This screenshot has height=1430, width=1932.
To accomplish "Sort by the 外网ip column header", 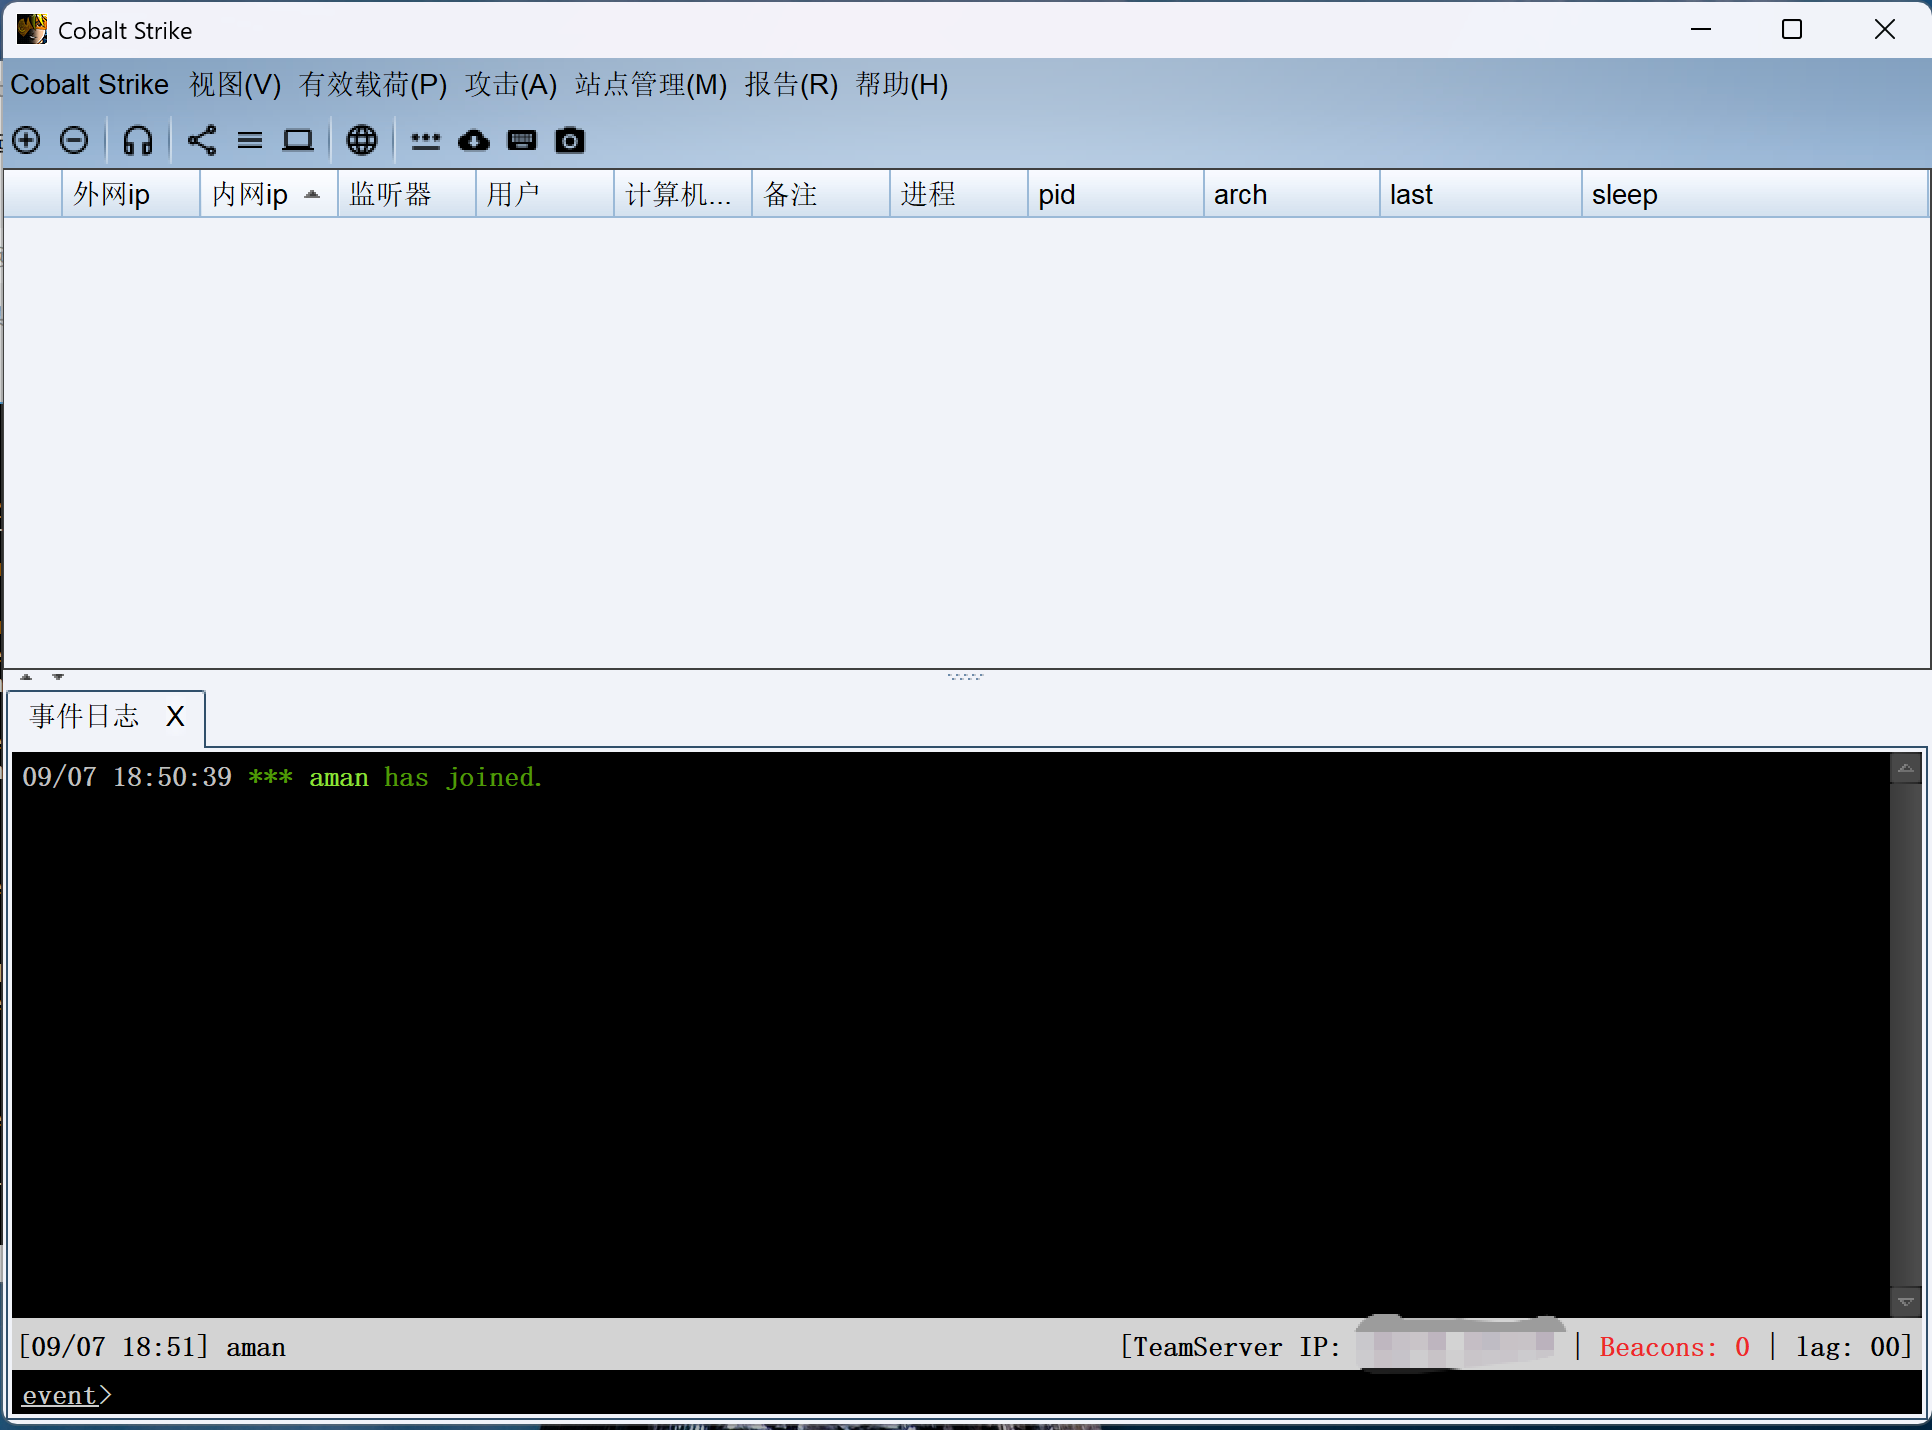I will click(x=131, y=194).
